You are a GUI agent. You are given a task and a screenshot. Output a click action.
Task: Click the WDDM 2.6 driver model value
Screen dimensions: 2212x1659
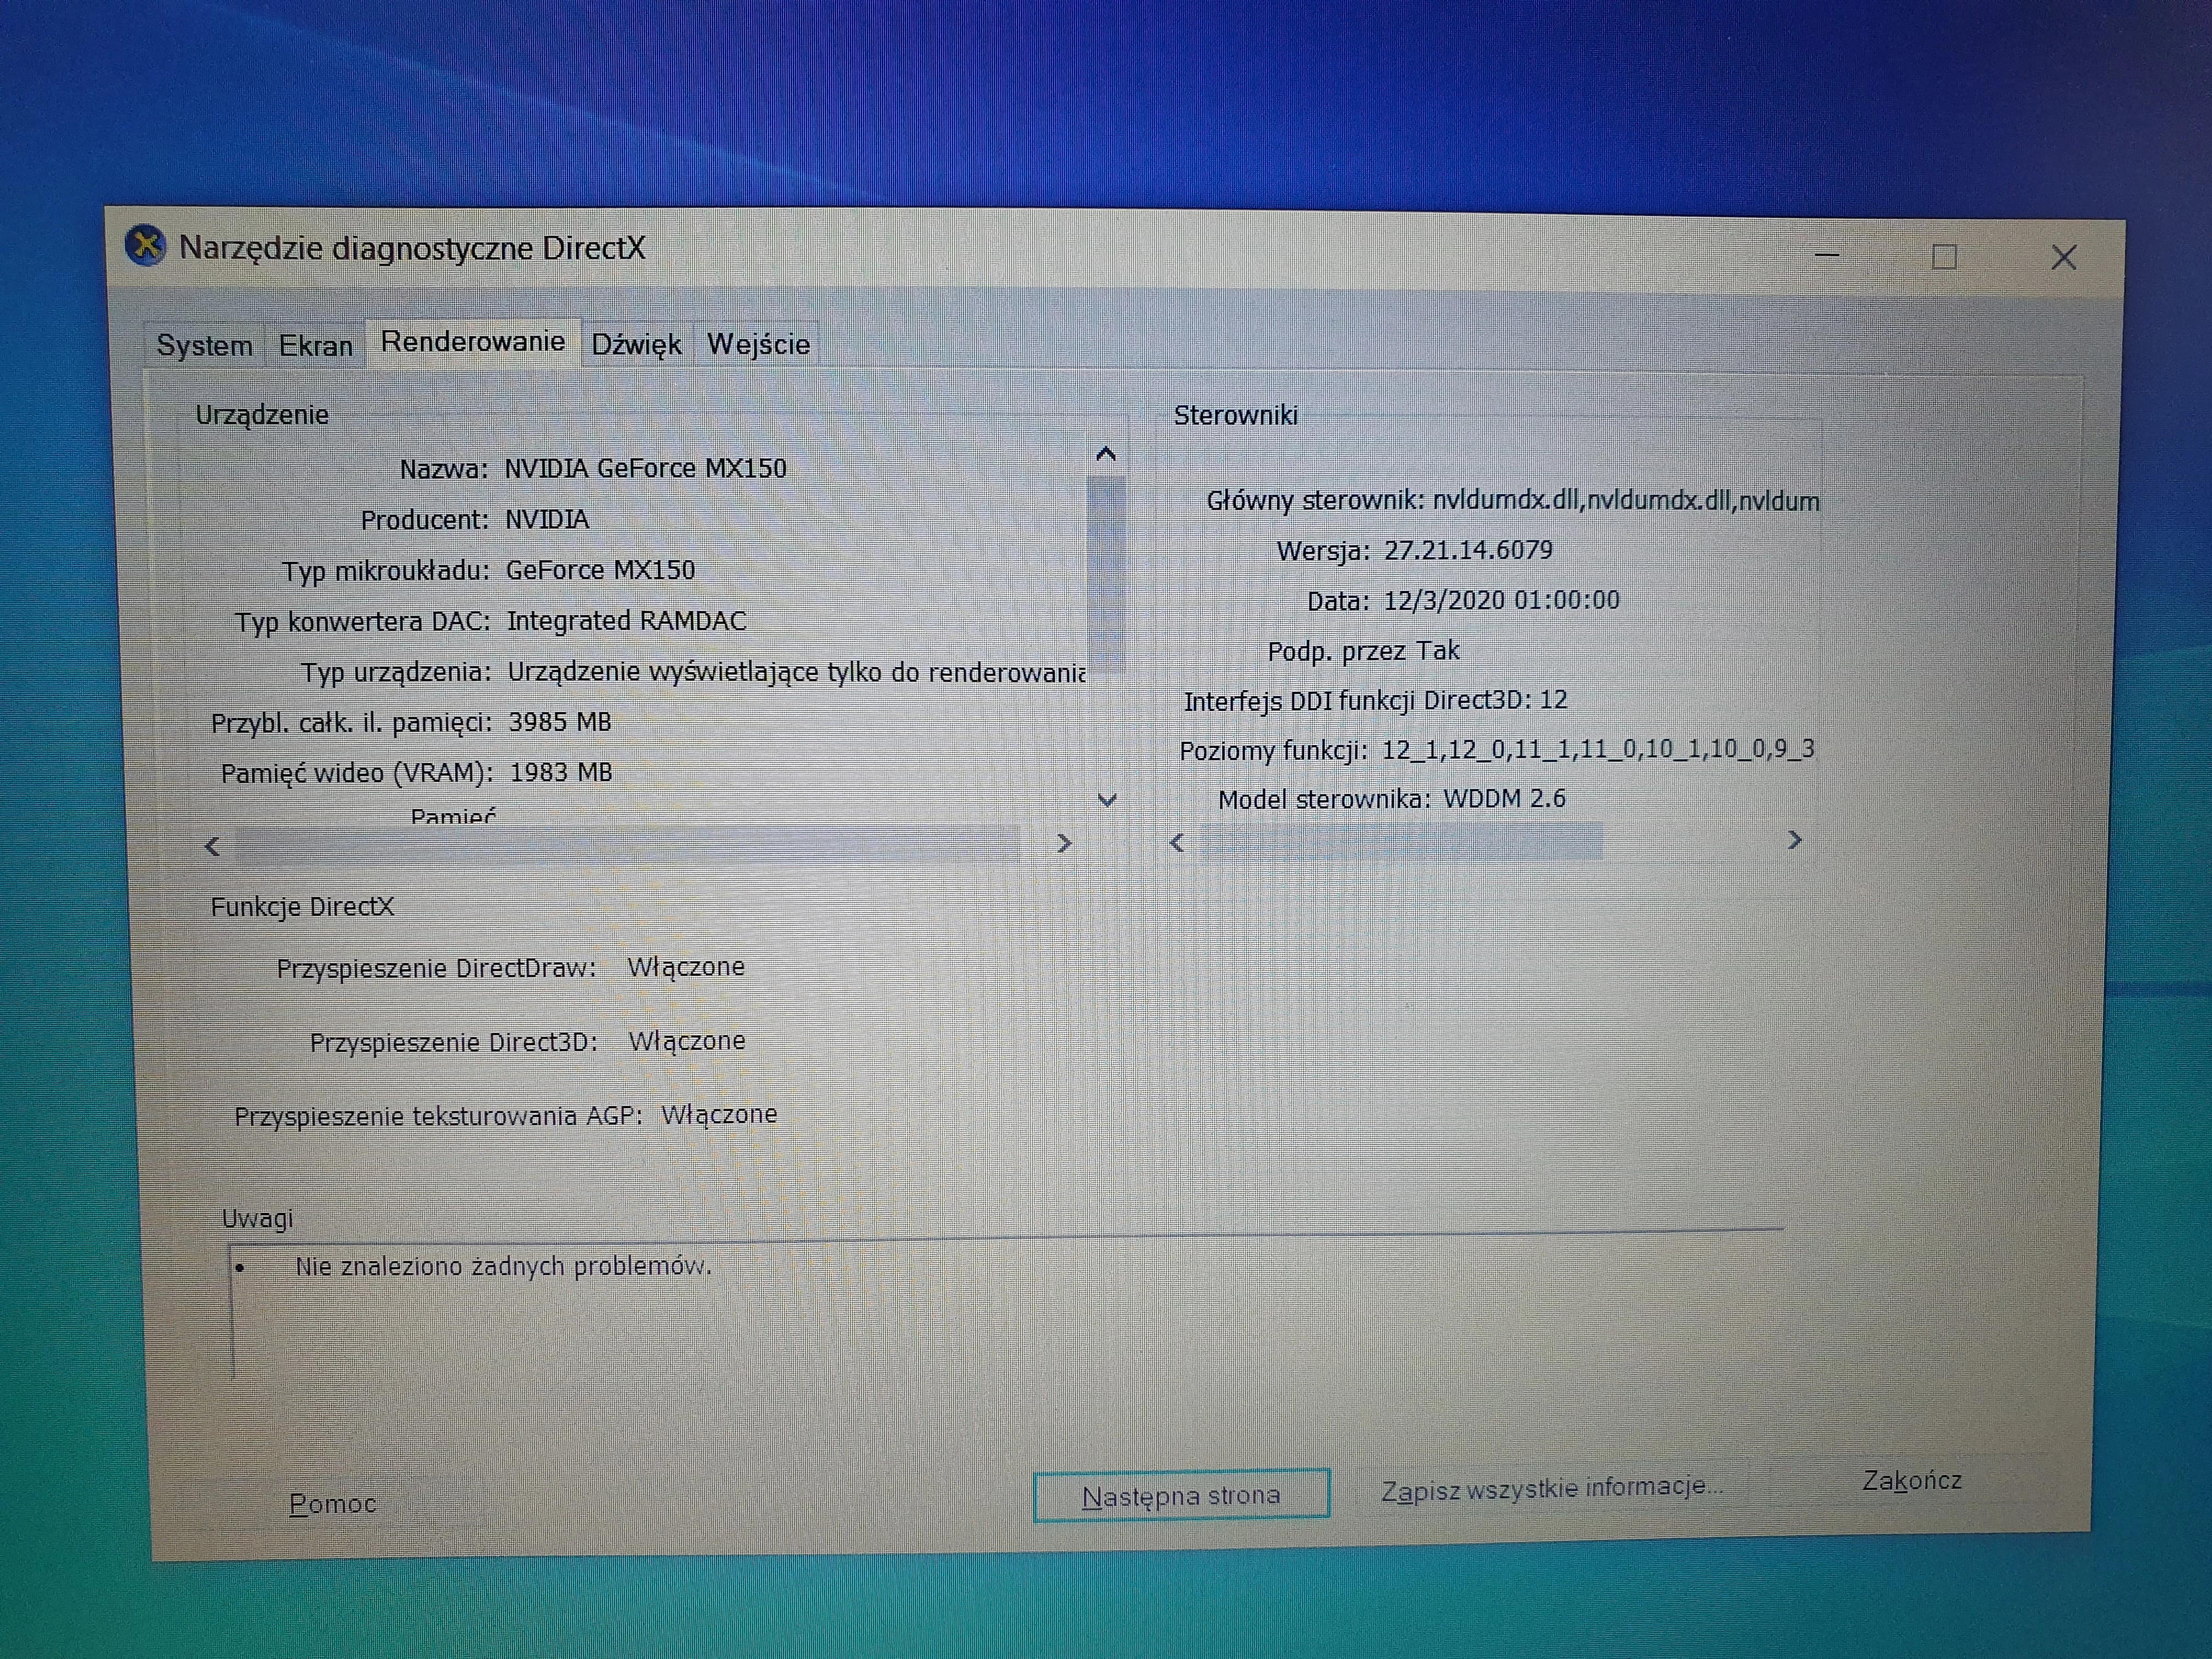point(1504,798)
